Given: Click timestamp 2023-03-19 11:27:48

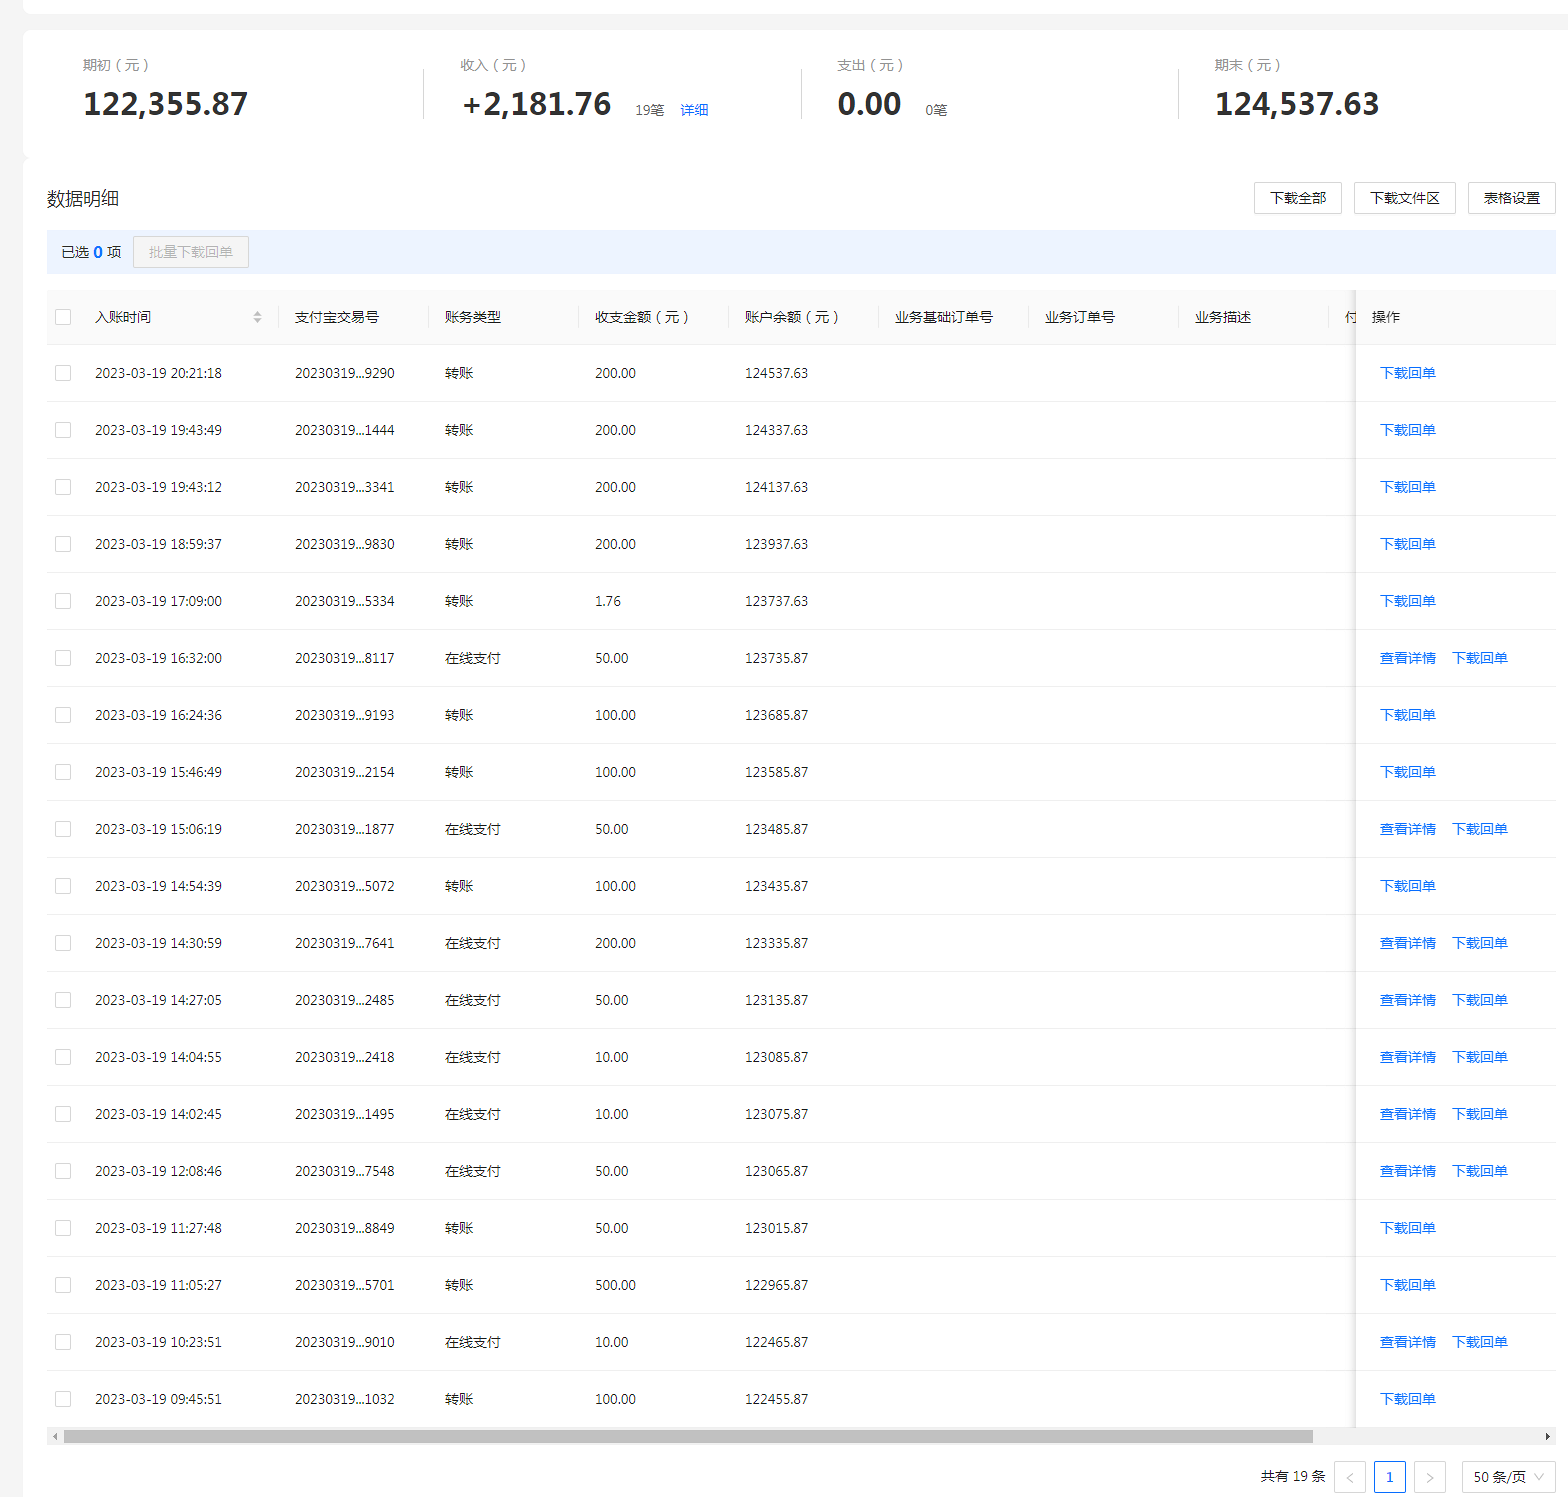Looking at the screenshot, I should pyautogui.click(x=158, y=1228).
